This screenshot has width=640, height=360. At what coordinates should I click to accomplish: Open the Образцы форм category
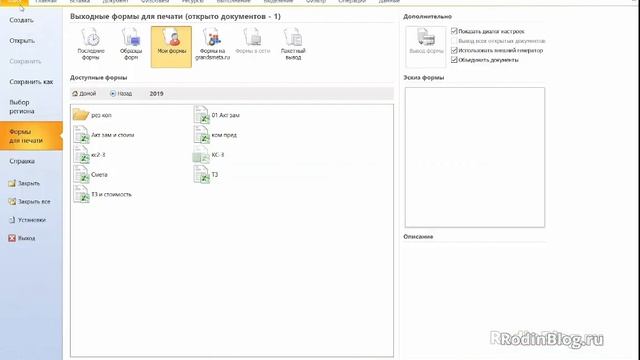(131, 45)
